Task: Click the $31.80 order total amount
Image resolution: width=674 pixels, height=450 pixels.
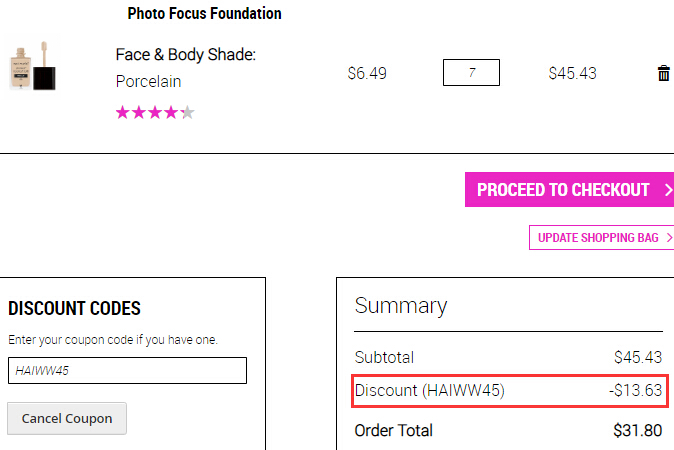Action: click(638, 430)
